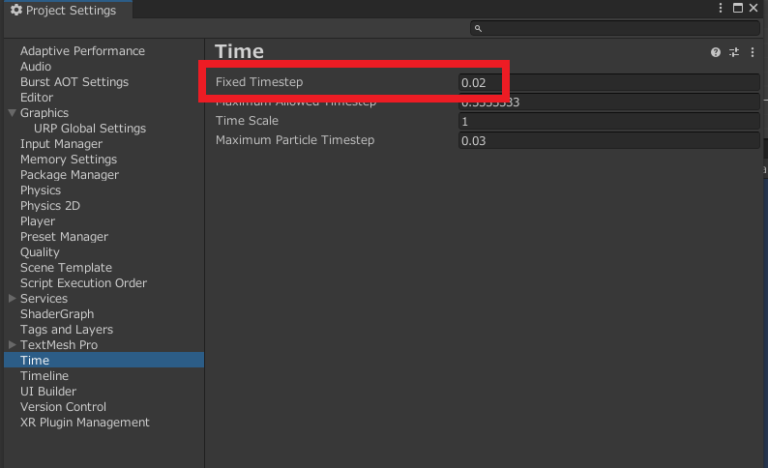
Task: Open URP Global Settings
Action: [x=90, y=128]
